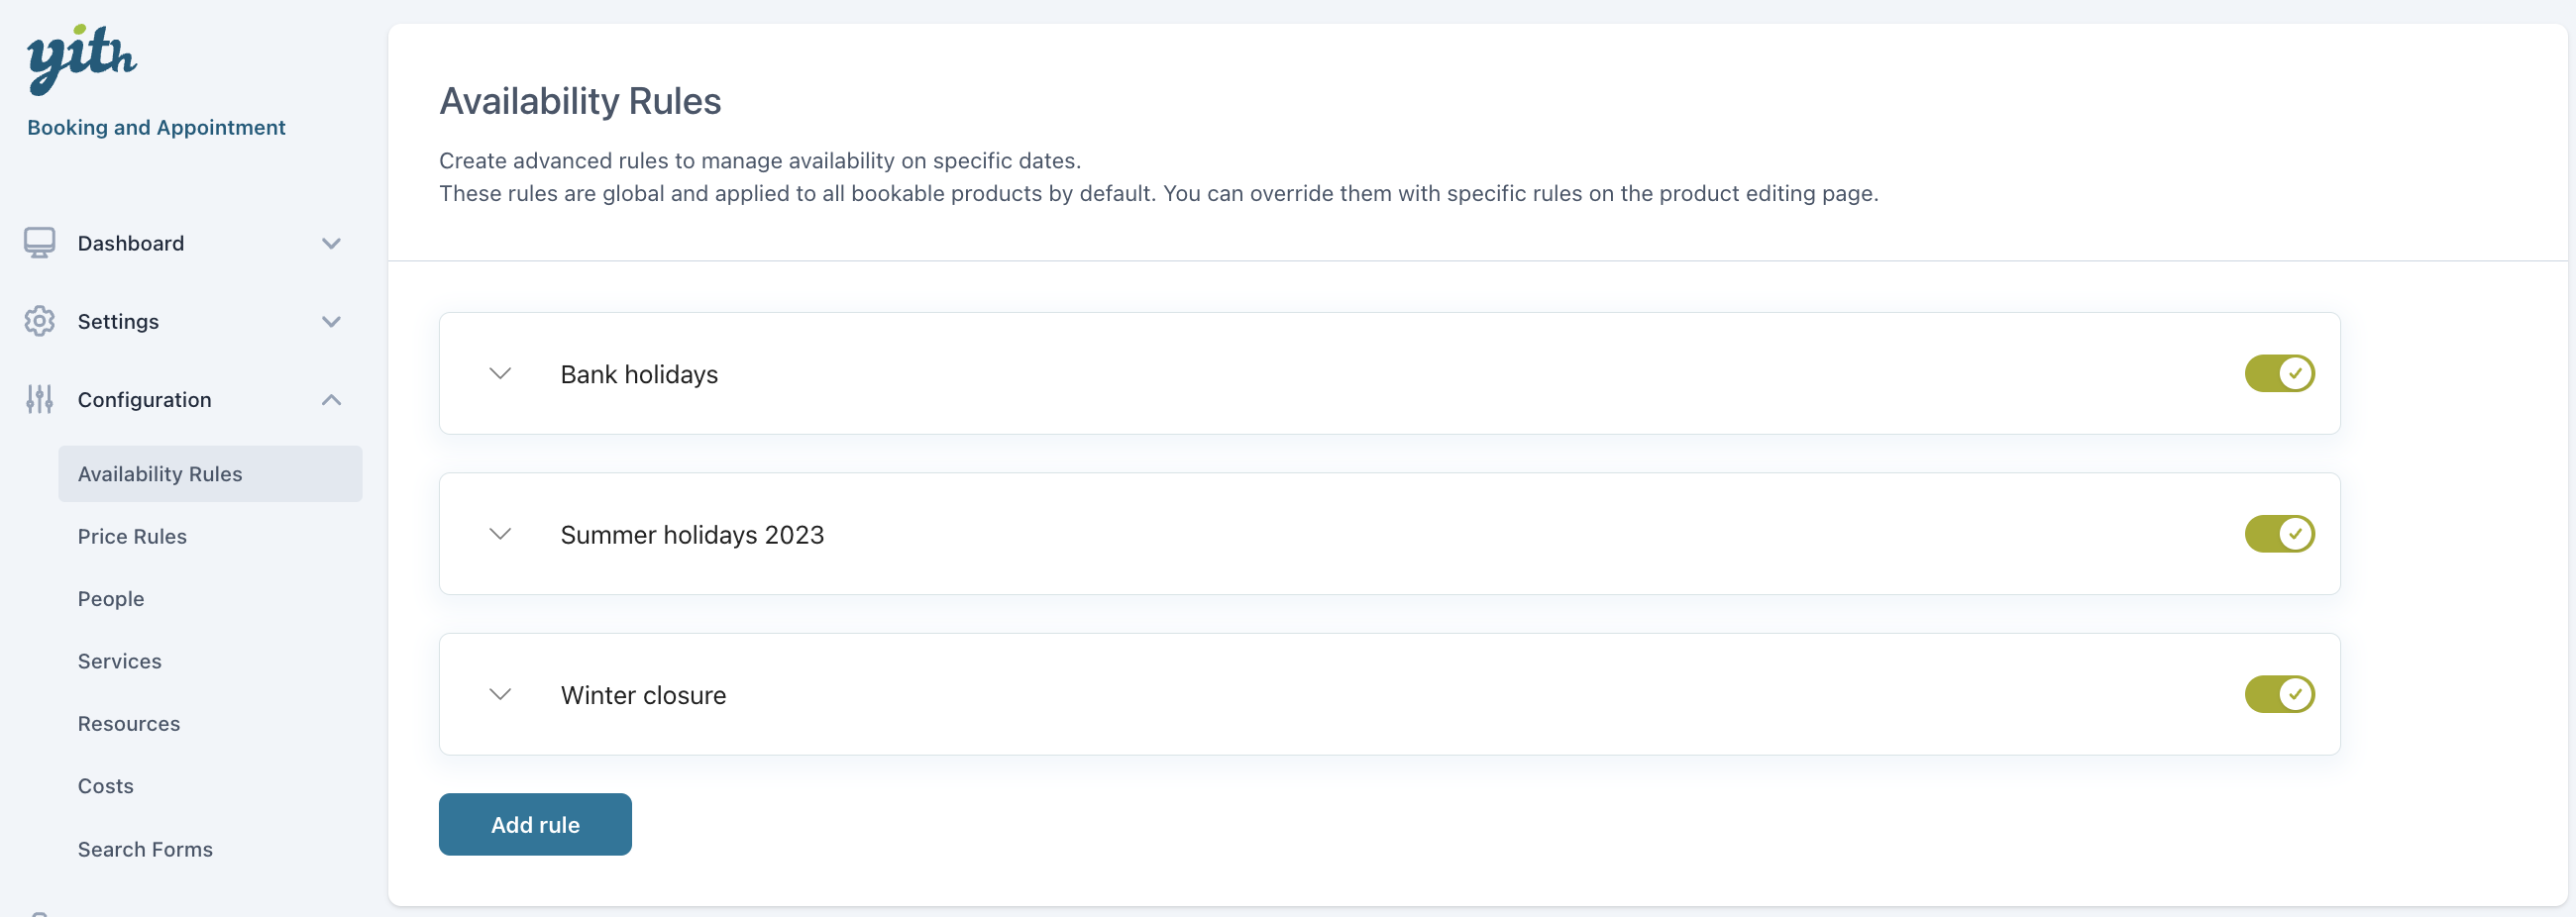Go to the People section

(x=111, y=598)
